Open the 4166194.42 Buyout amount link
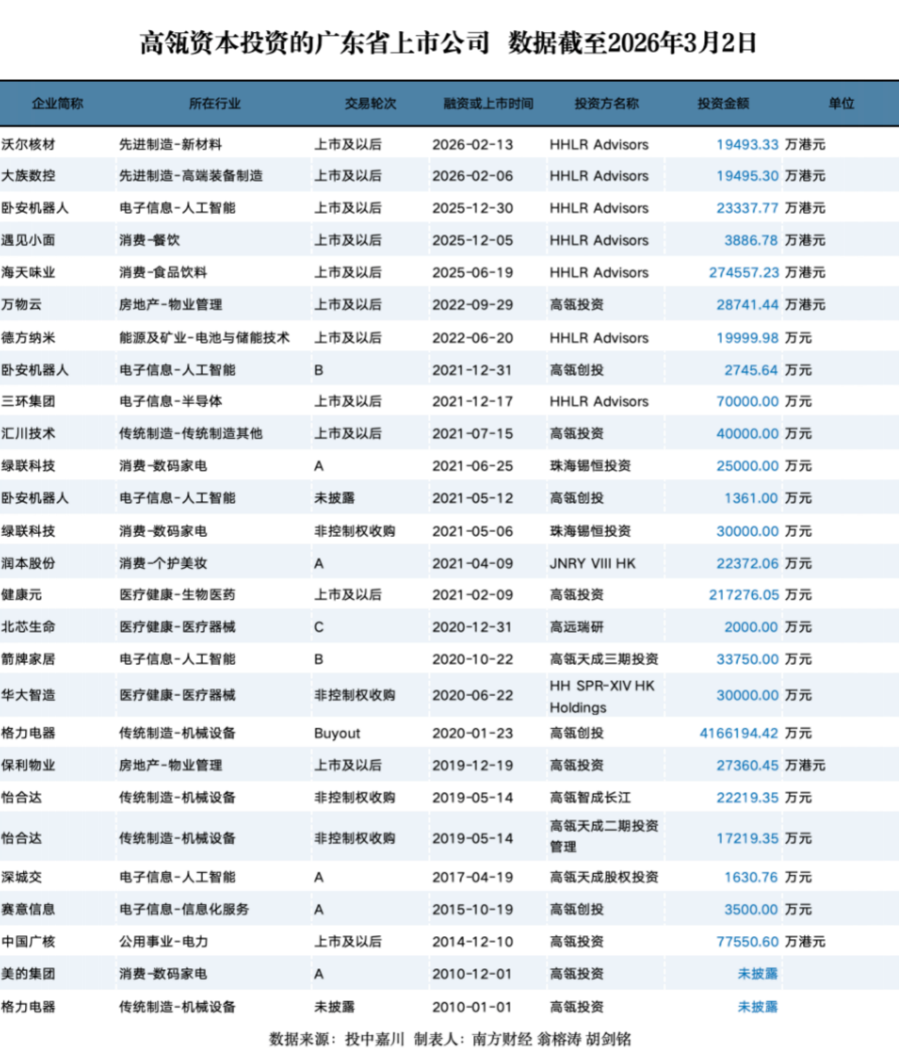 pyautogui.click(x=738, y=733)
